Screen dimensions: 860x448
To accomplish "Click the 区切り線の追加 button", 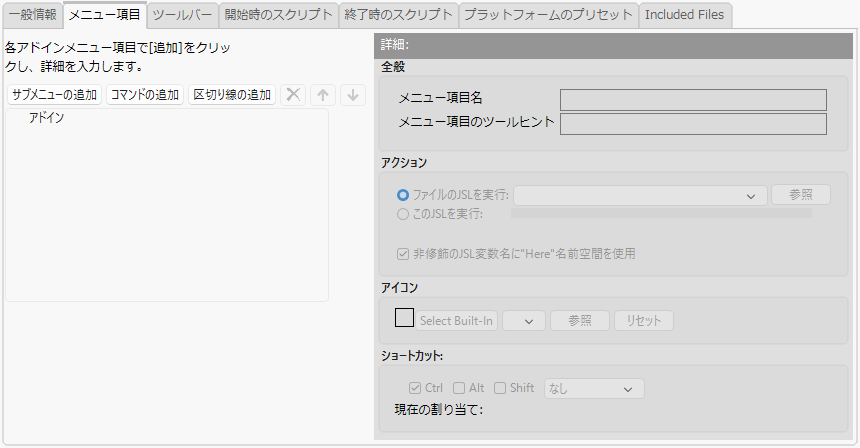I will pyautogui.click(x=232, y=95).
